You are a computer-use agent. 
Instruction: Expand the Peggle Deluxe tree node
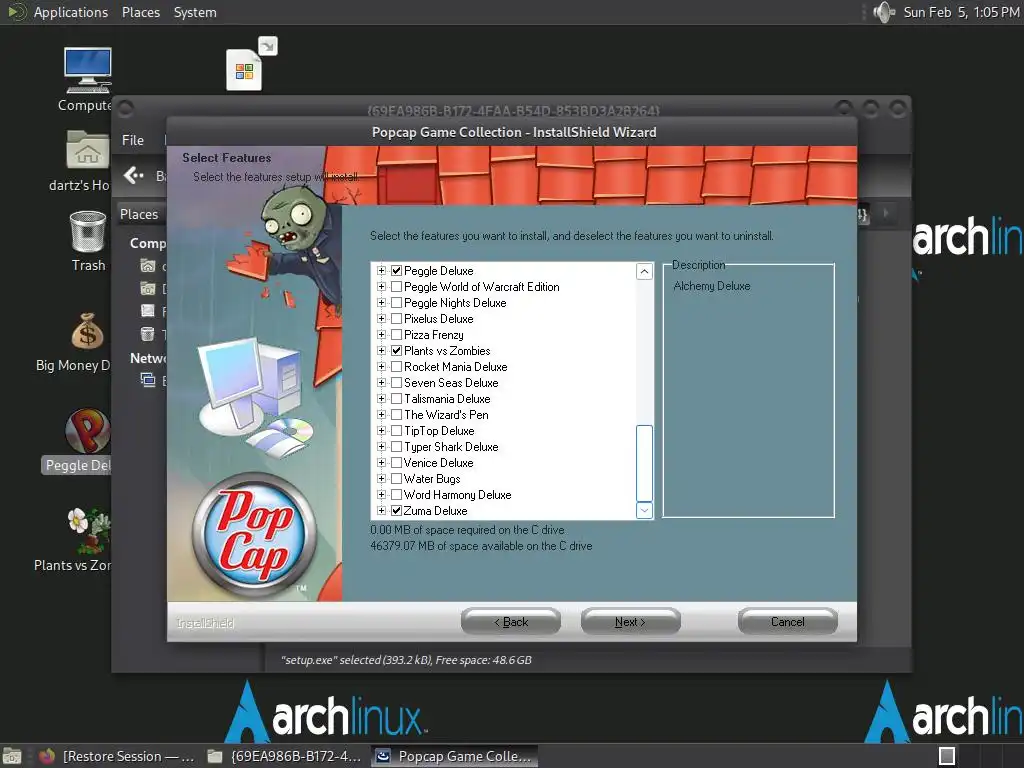[x=381, y=270]
